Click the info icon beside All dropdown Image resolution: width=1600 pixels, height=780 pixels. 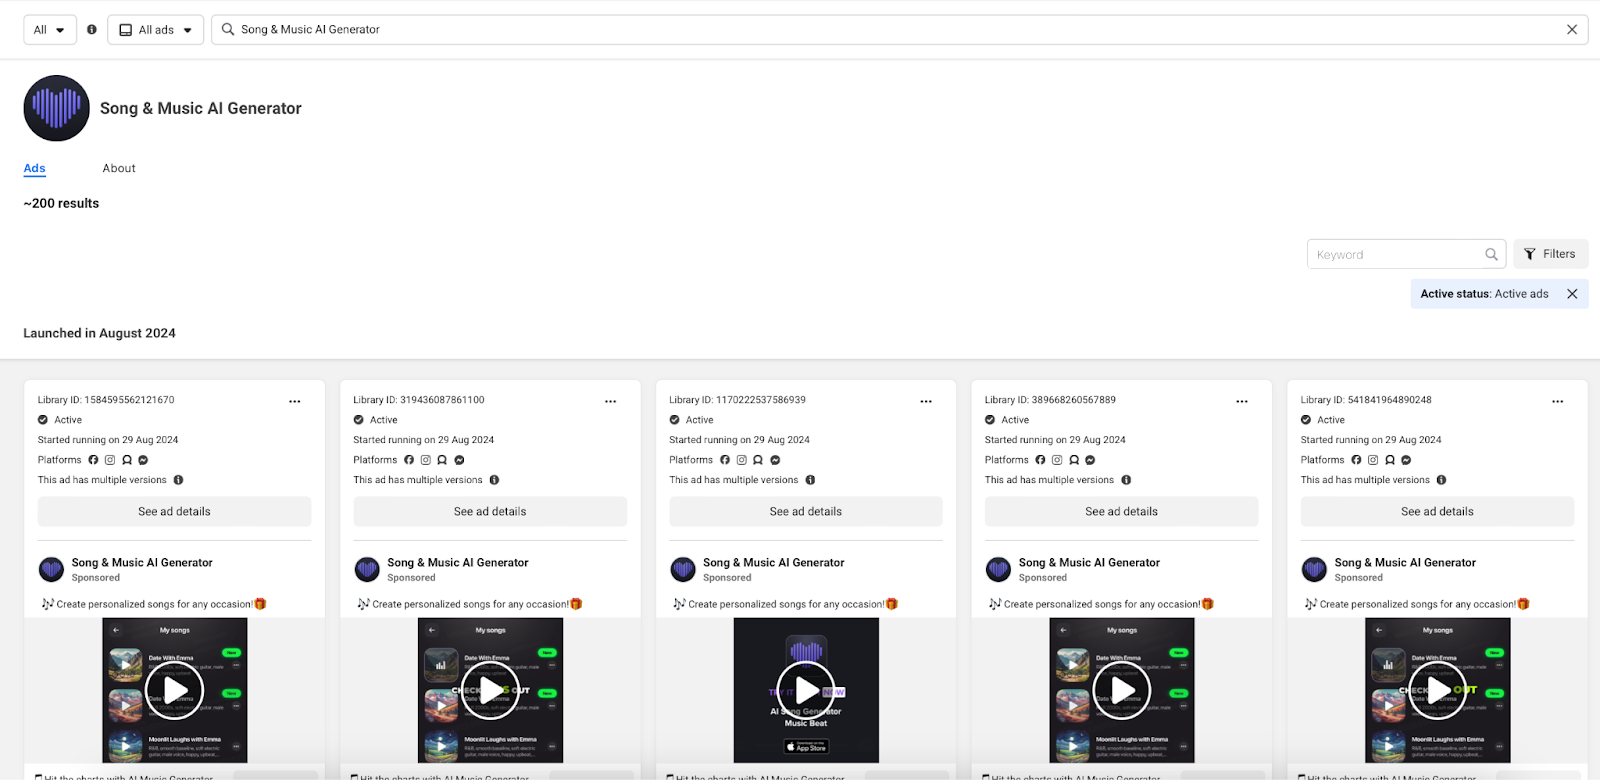(92, 30)
